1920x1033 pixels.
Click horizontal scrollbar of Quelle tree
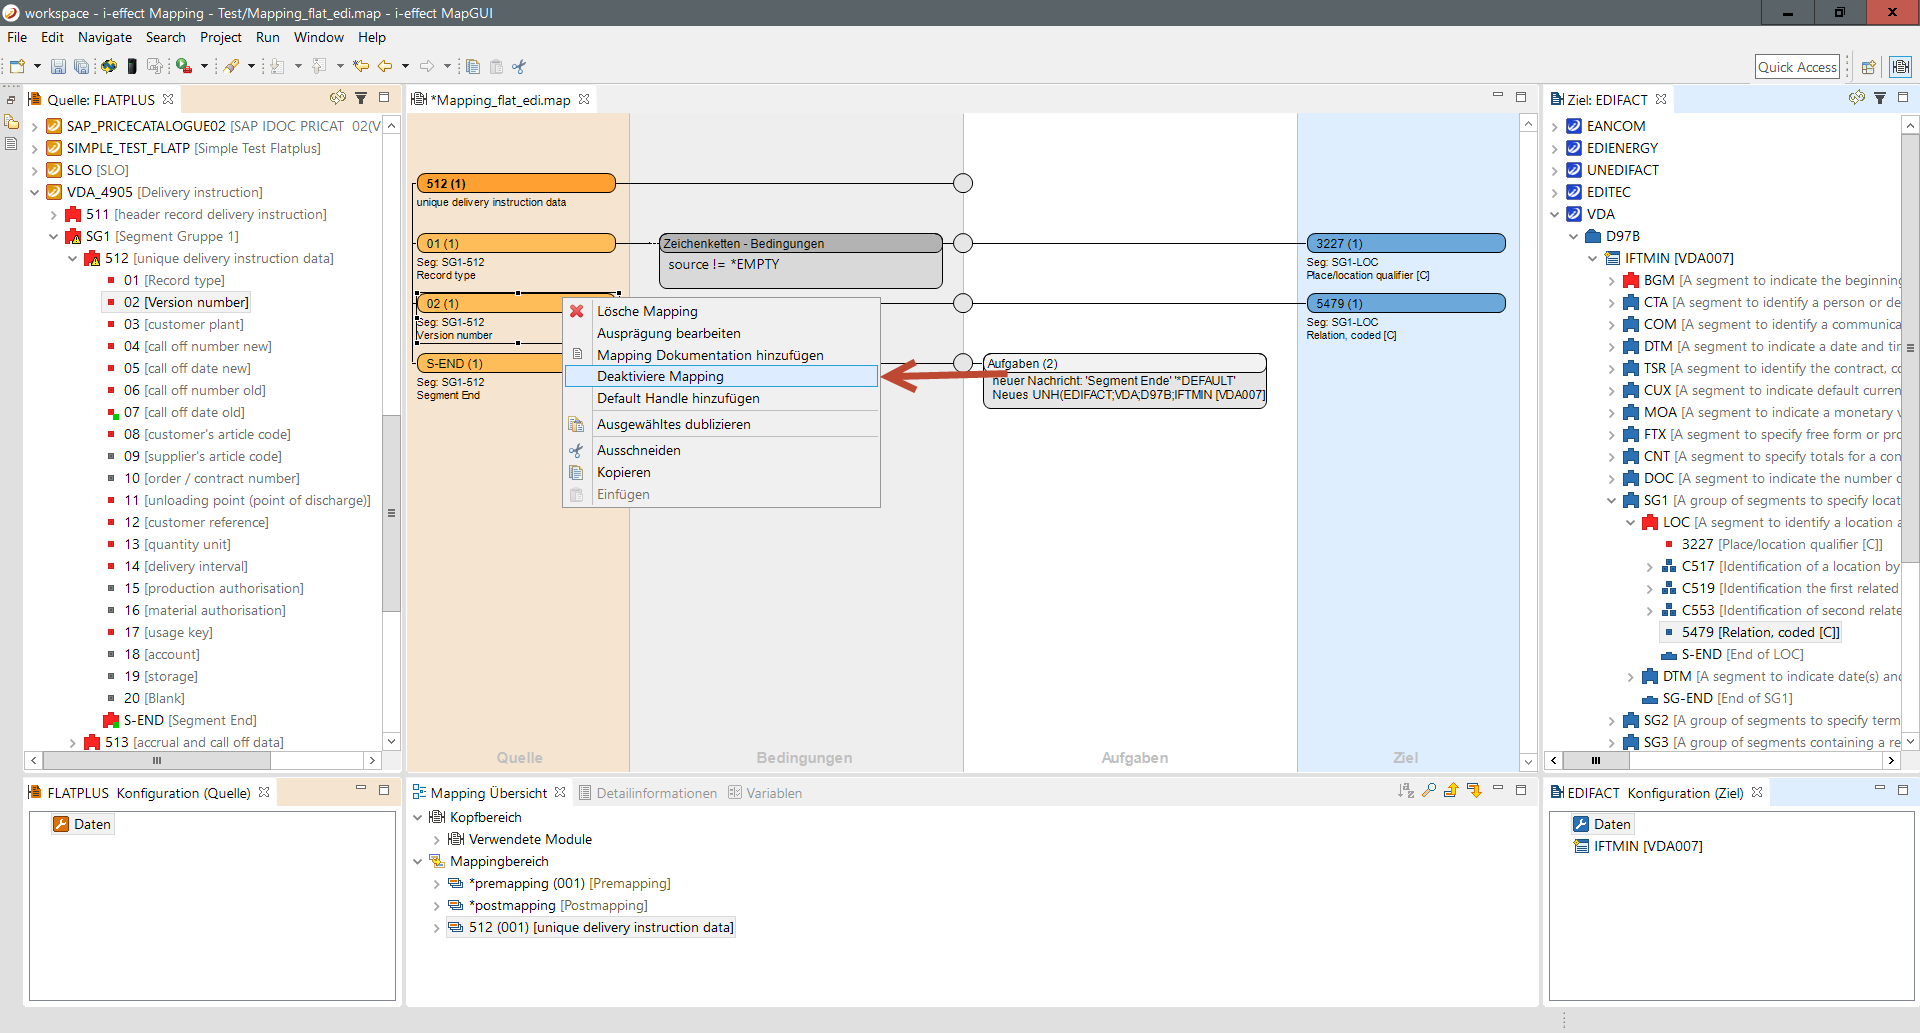(x=157, y=760)
